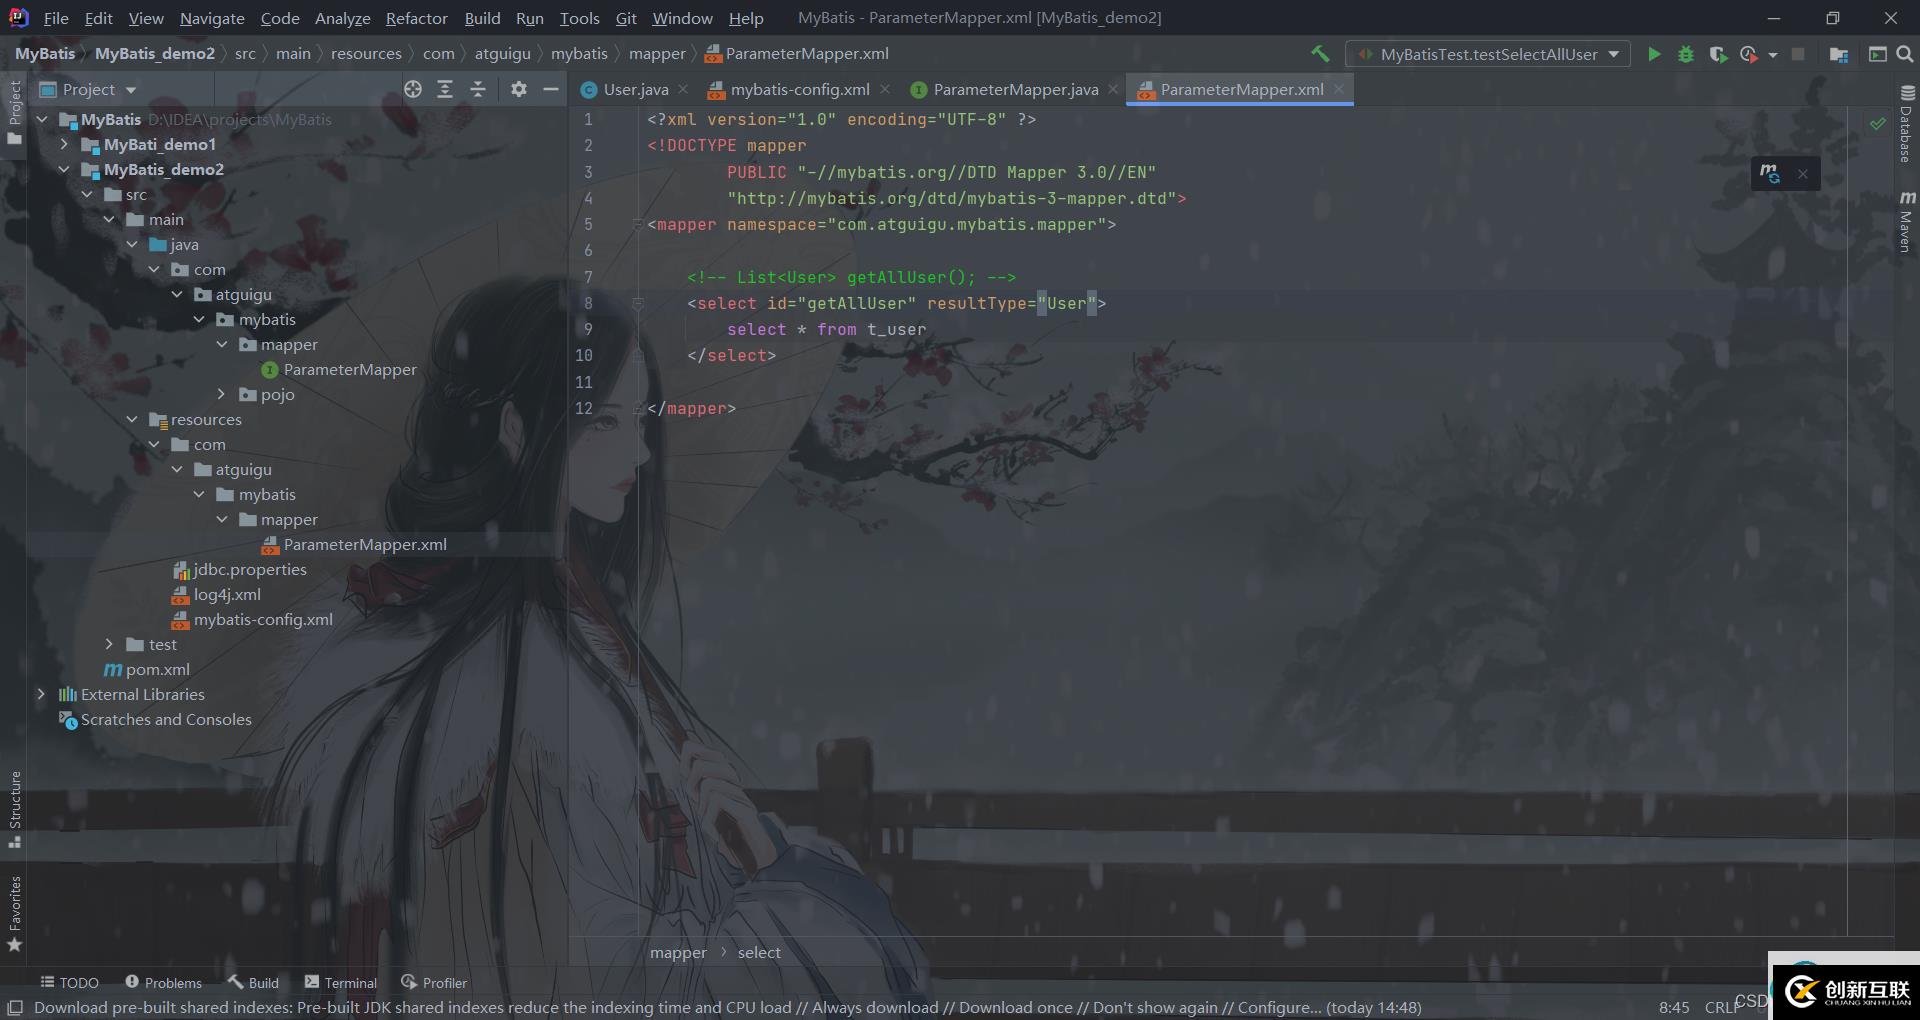Collapse the MyBatis_demo2 module
This screenshot has width=1920, height=1020.
point(64,169)
